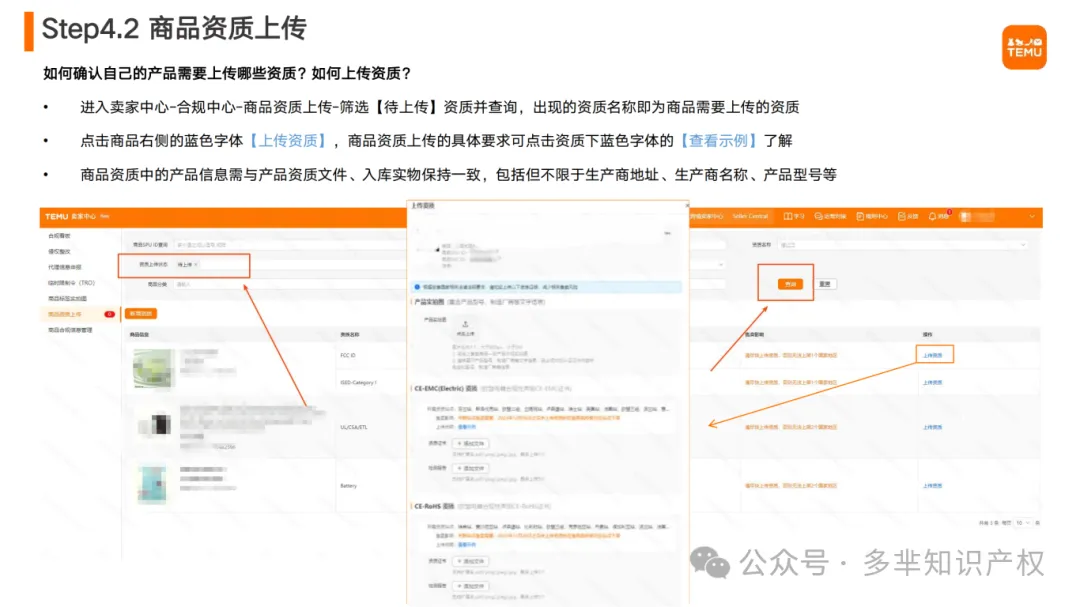Click 上传资质 link in the ISED-Category I row

tap(933, 382)
